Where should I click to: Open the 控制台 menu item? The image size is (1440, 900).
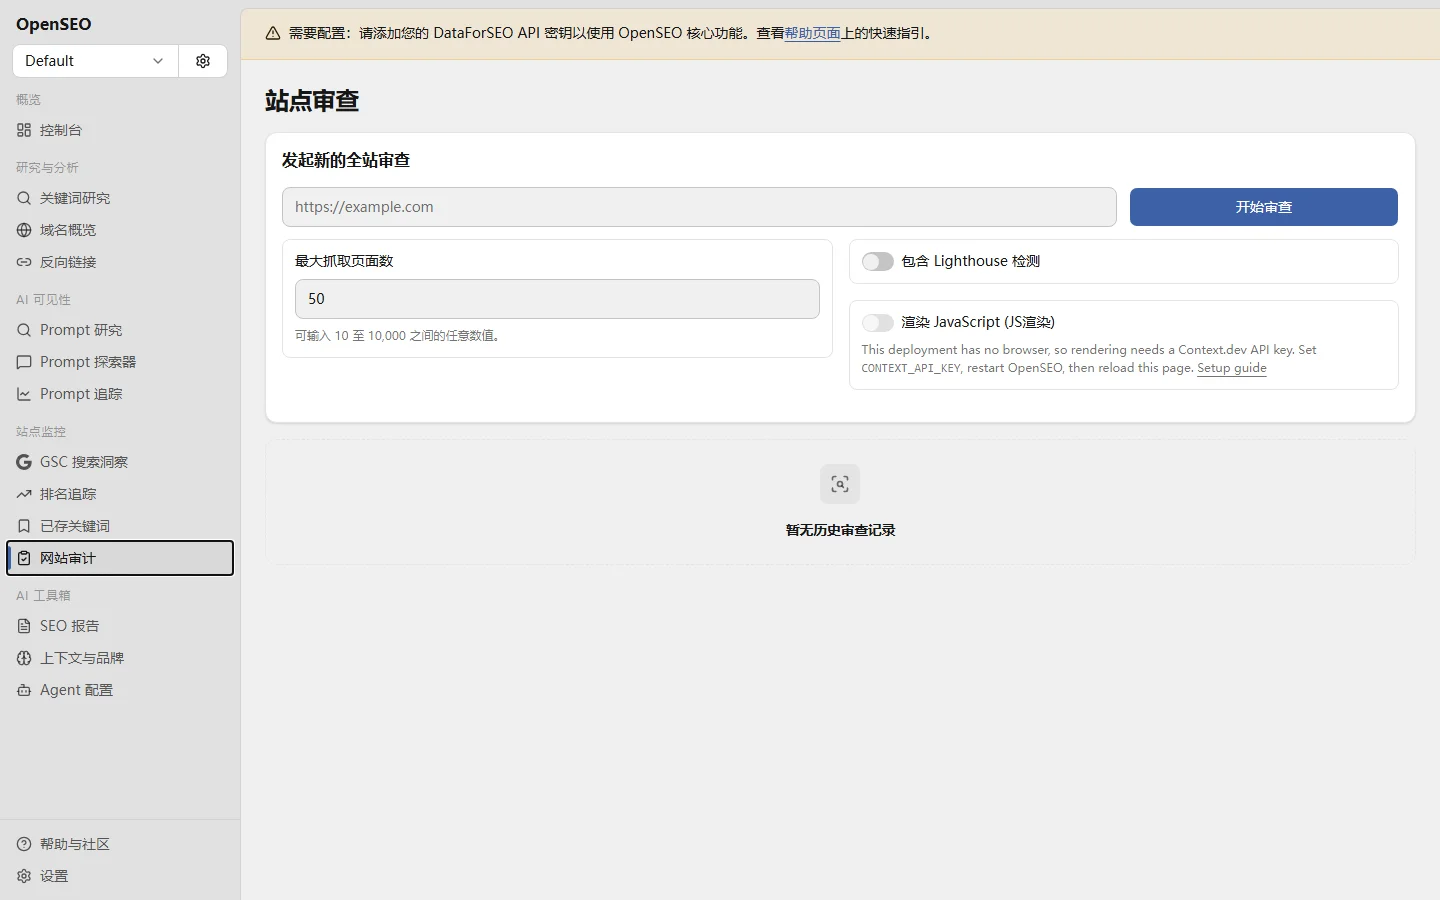pos(120,130)
